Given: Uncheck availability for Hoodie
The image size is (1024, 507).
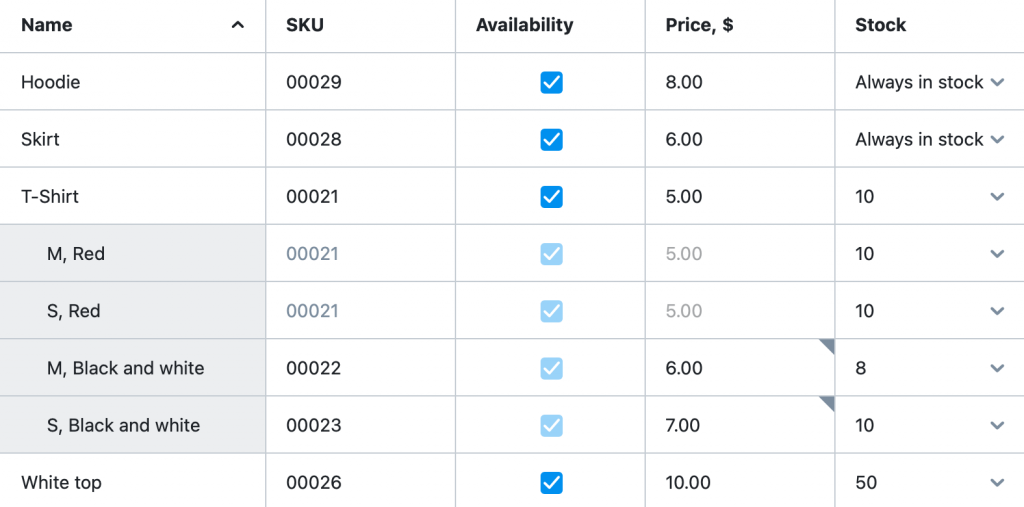Looking at the screenshot, I should click(551, 82).
